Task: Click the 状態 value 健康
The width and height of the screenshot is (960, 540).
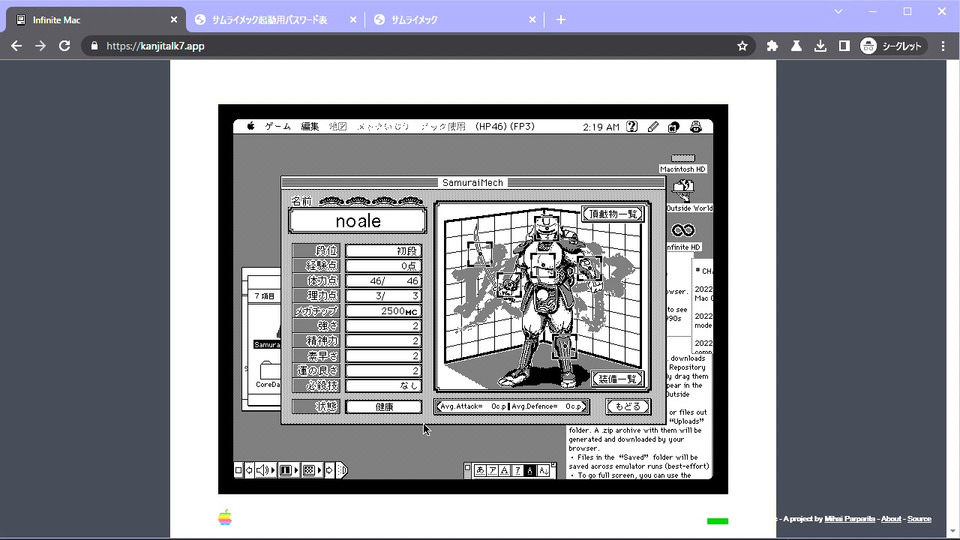Action: point(383,407)
